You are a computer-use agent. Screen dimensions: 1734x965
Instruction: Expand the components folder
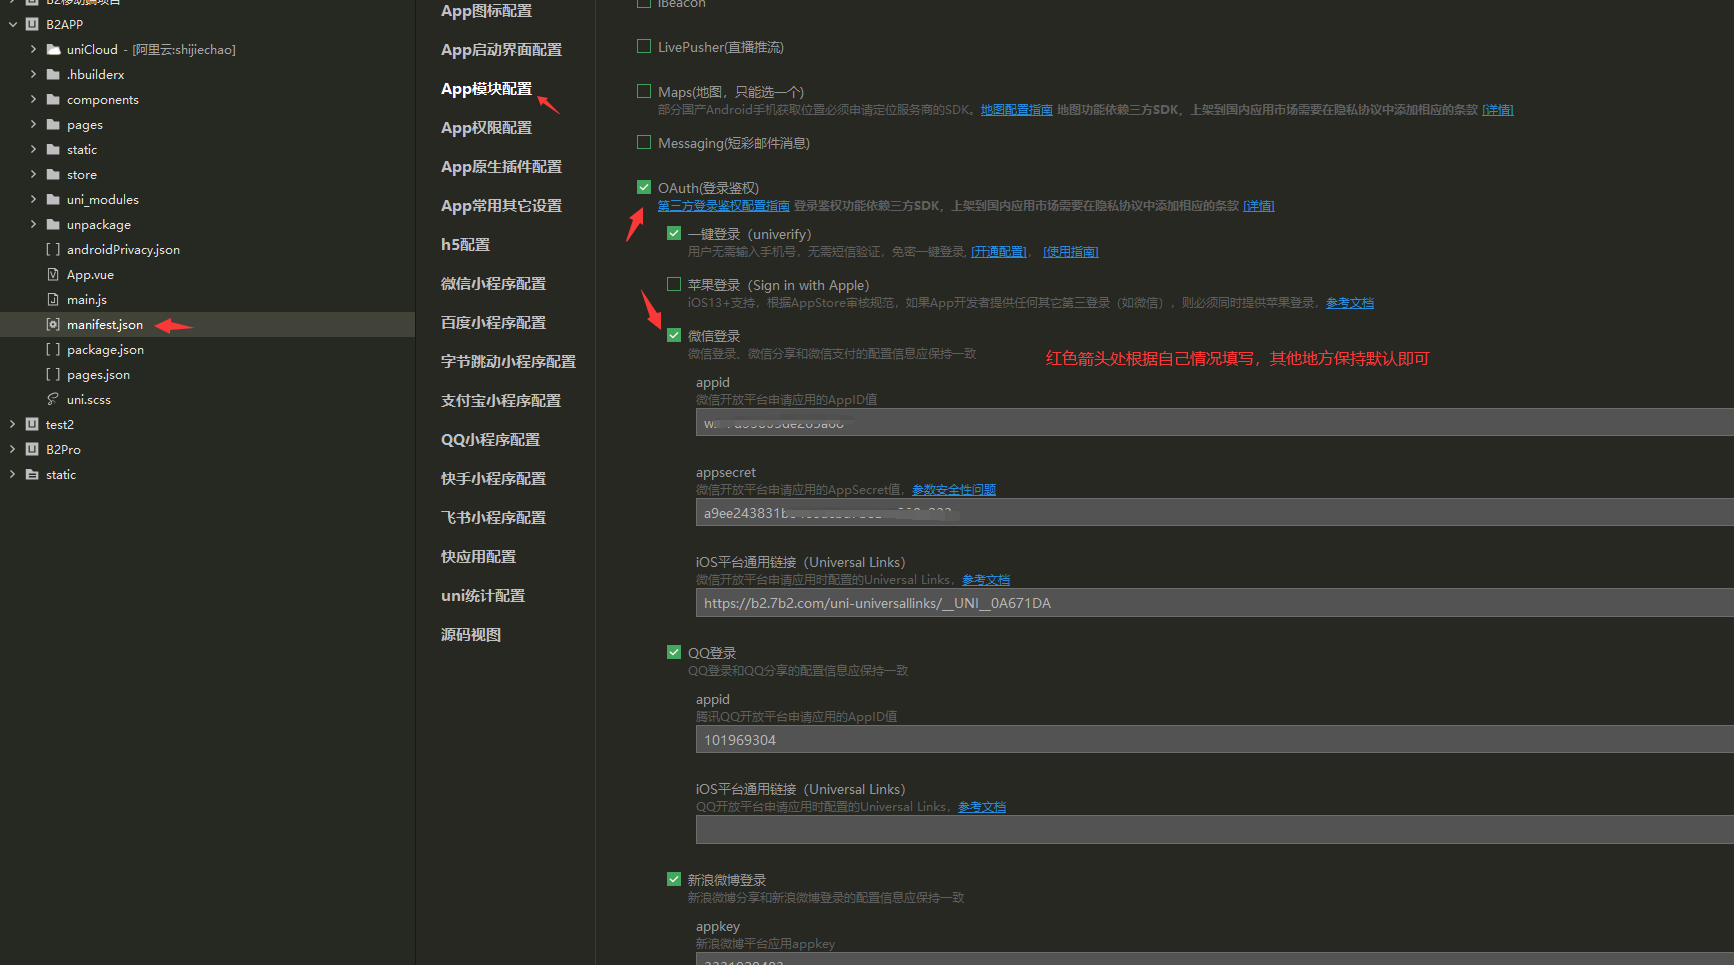[33, 100]
